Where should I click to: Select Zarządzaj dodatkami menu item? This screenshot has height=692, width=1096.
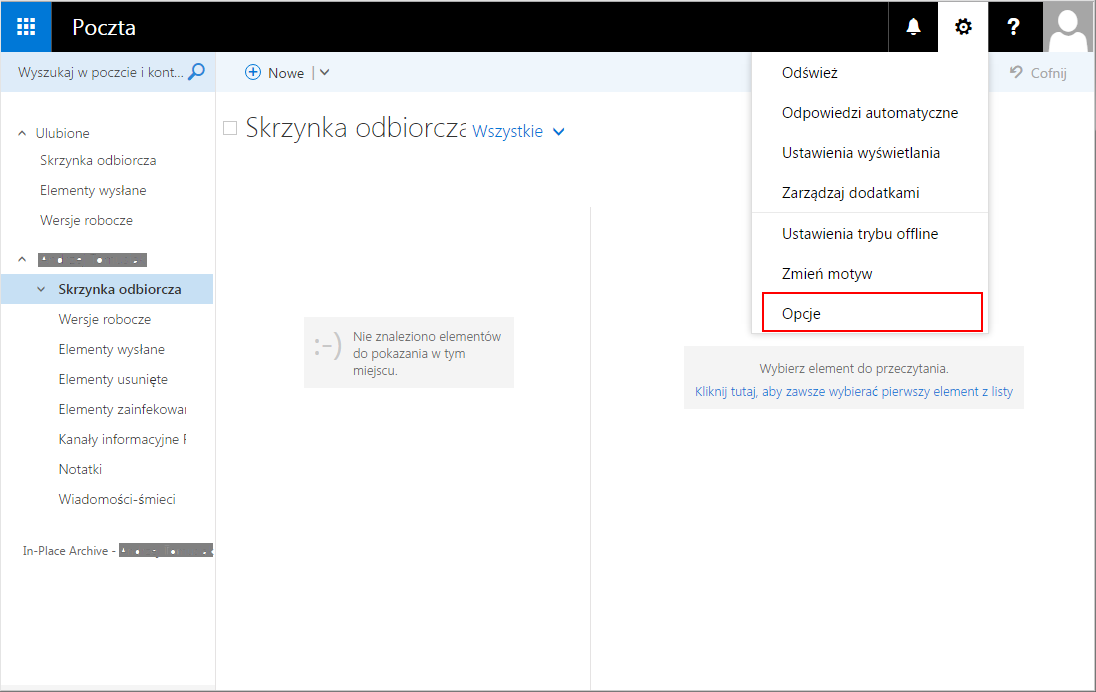coord(870,192)
